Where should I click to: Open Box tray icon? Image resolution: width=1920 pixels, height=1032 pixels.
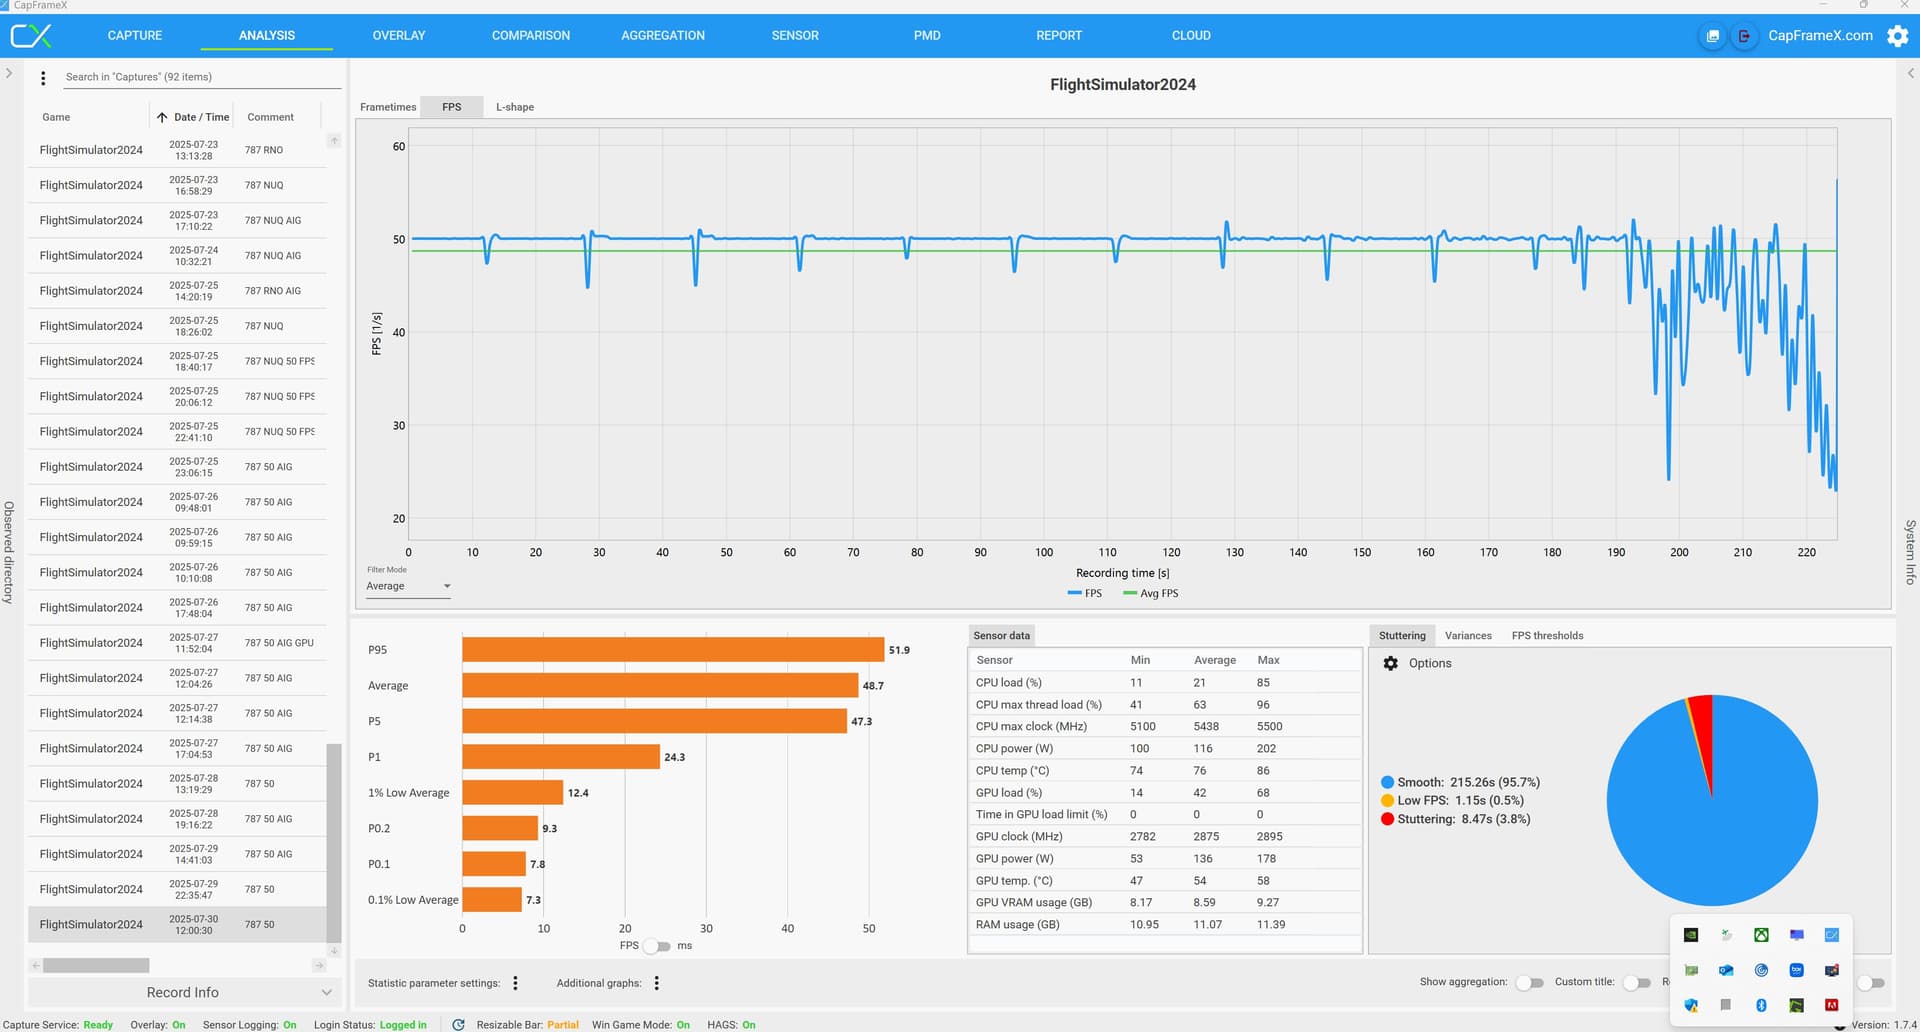pyautogui.click(x=1796, y=970)
